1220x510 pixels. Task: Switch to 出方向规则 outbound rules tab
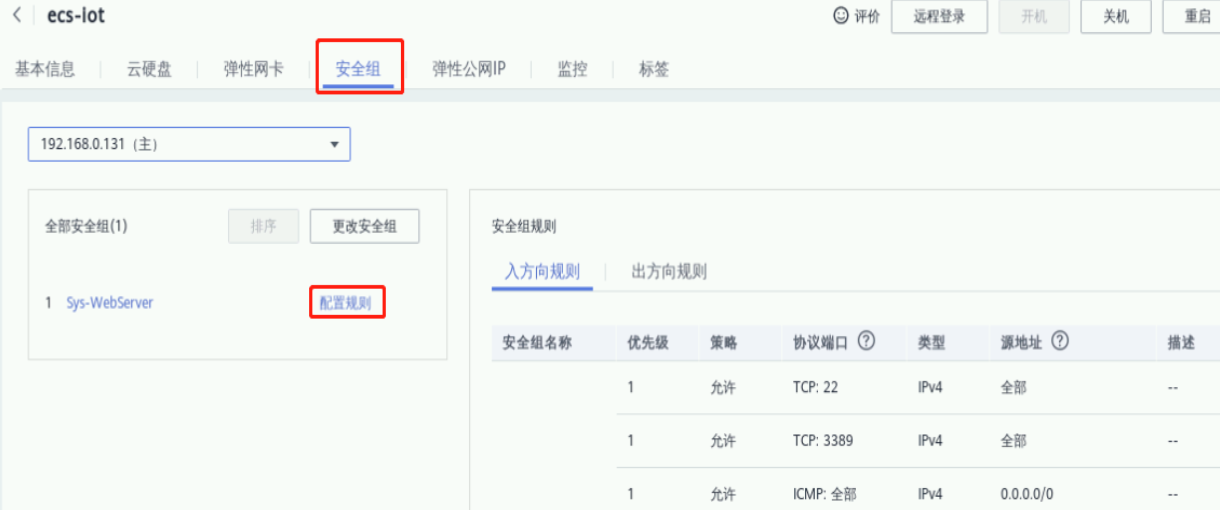coord(669,272)
